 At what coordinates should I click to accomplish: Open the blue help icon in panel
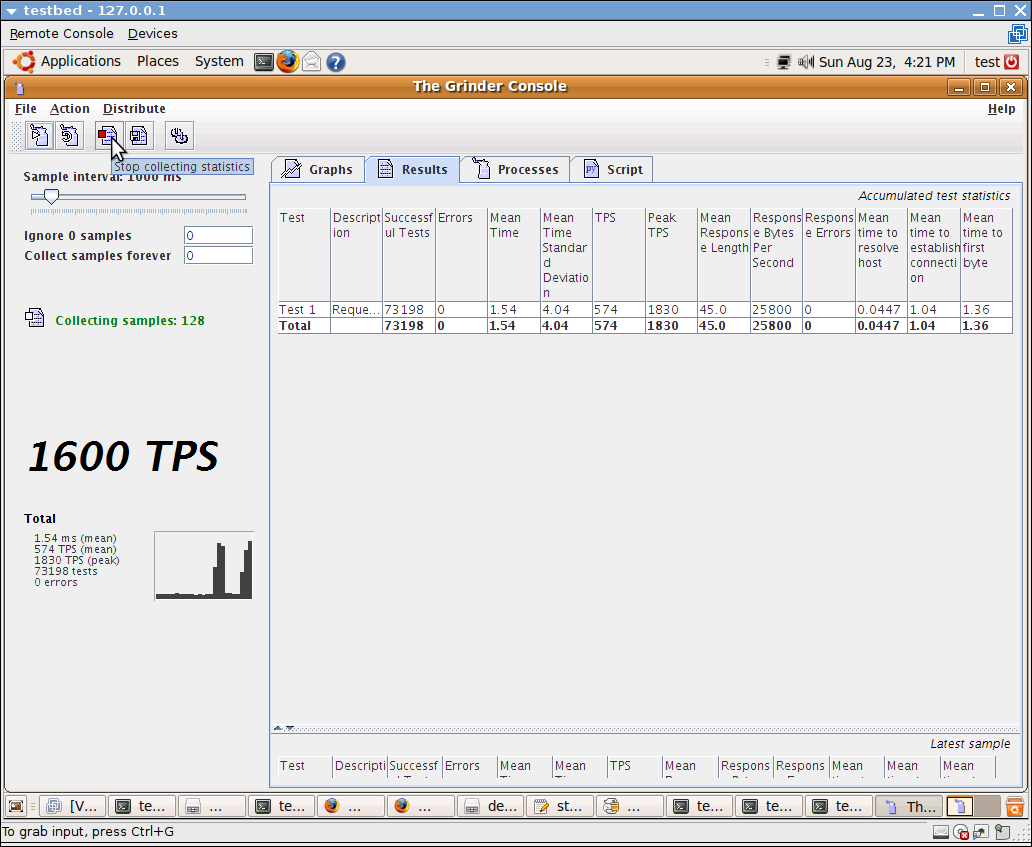(336, 62)
